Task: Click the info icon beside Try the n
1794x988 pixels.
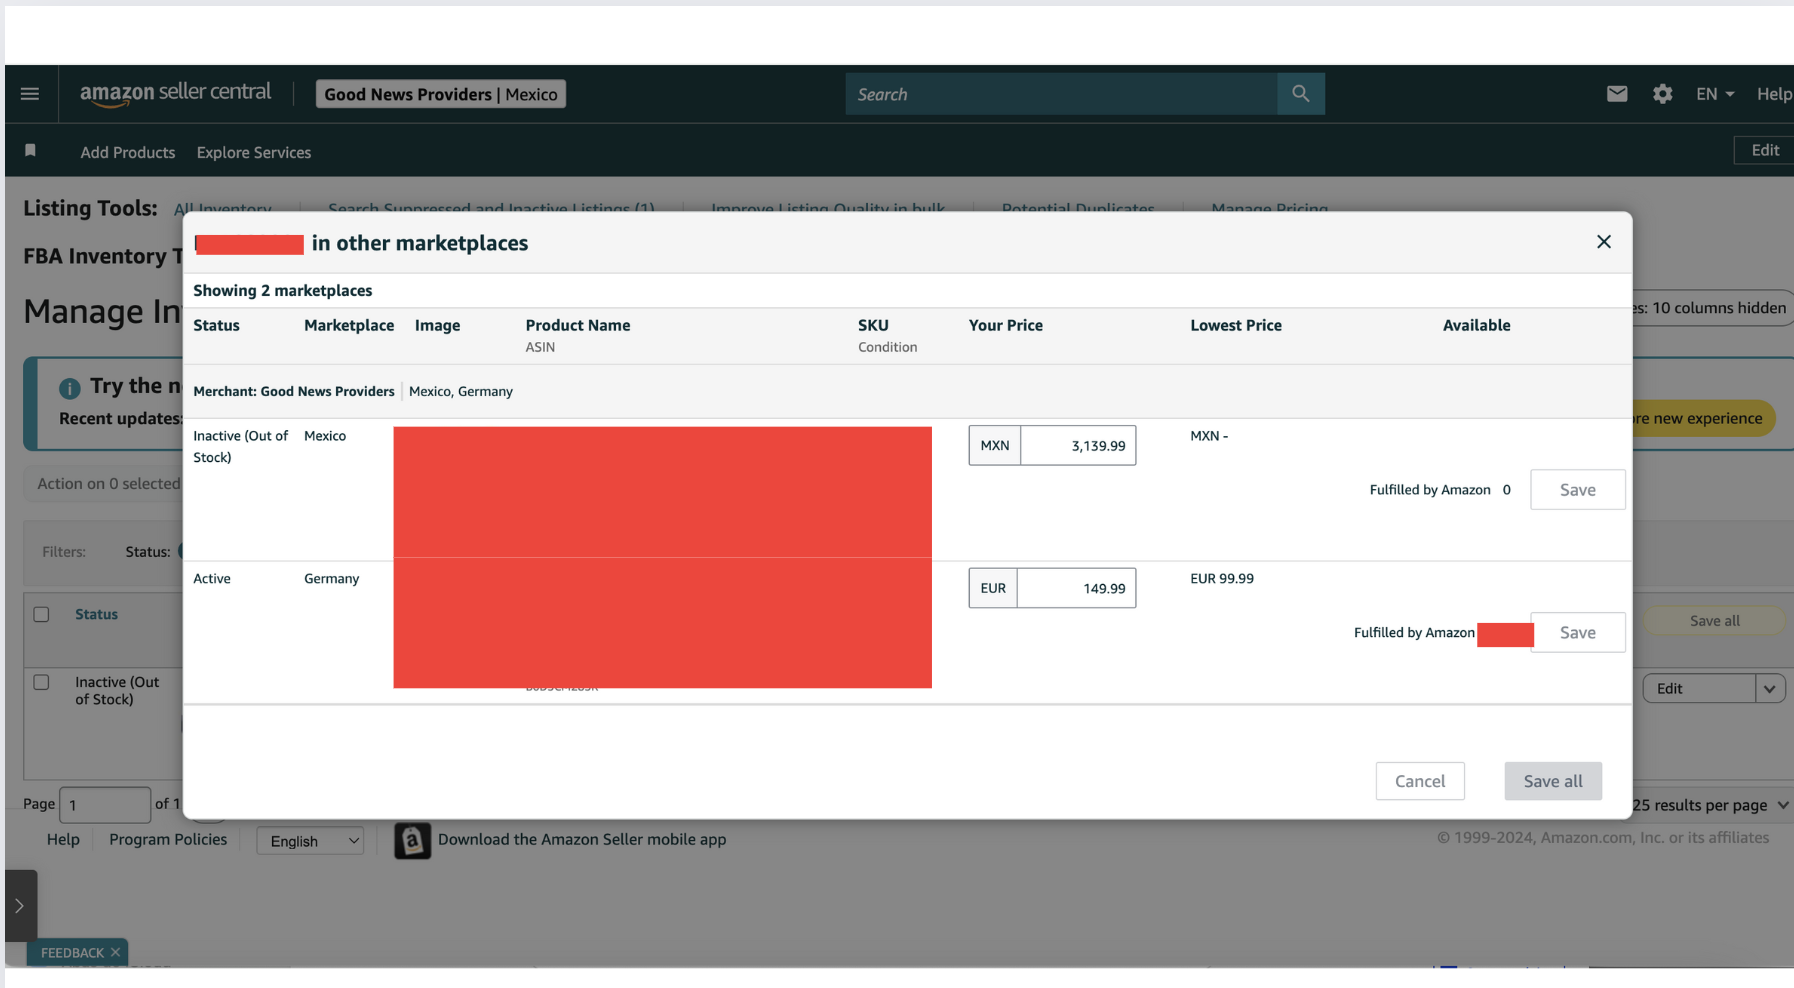Action: (x=69, y=388)
